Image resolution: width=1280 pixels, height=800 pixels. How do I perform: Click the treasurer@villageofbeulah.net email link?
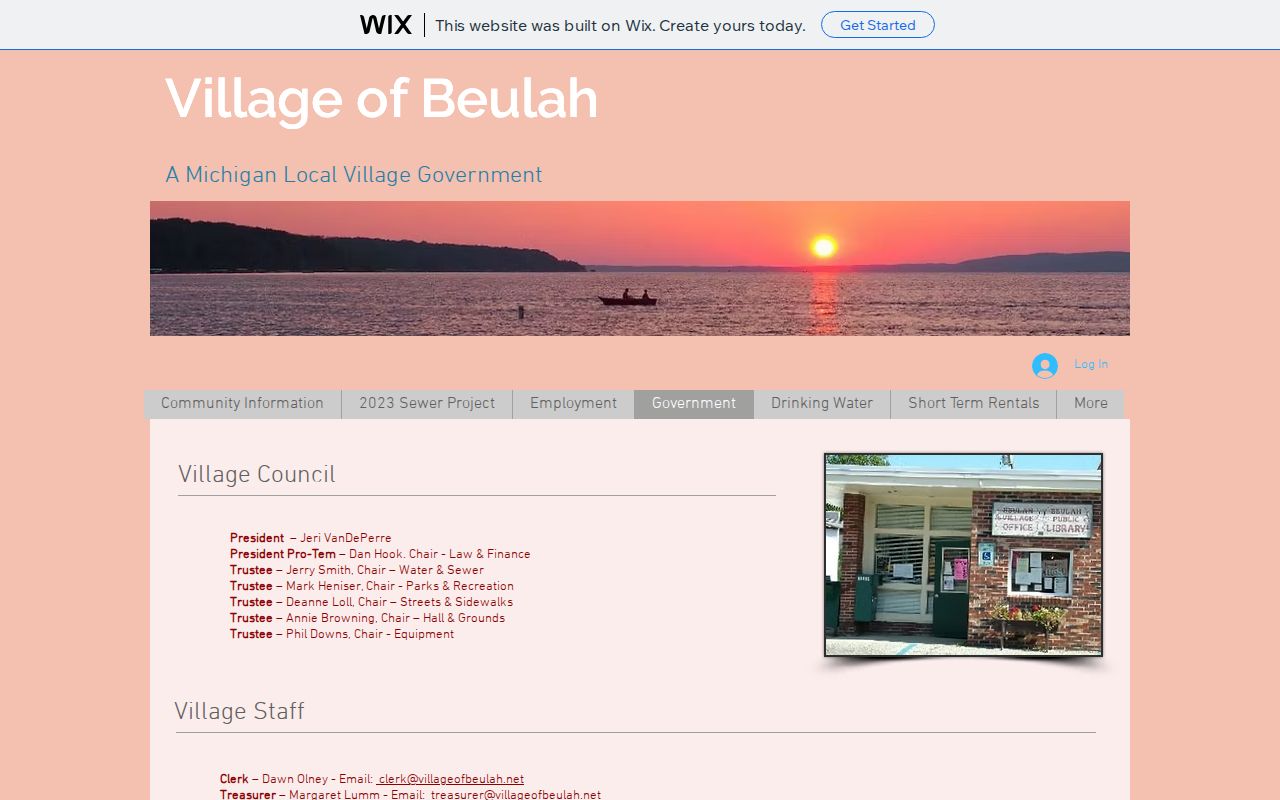click(x=516, y=796)
